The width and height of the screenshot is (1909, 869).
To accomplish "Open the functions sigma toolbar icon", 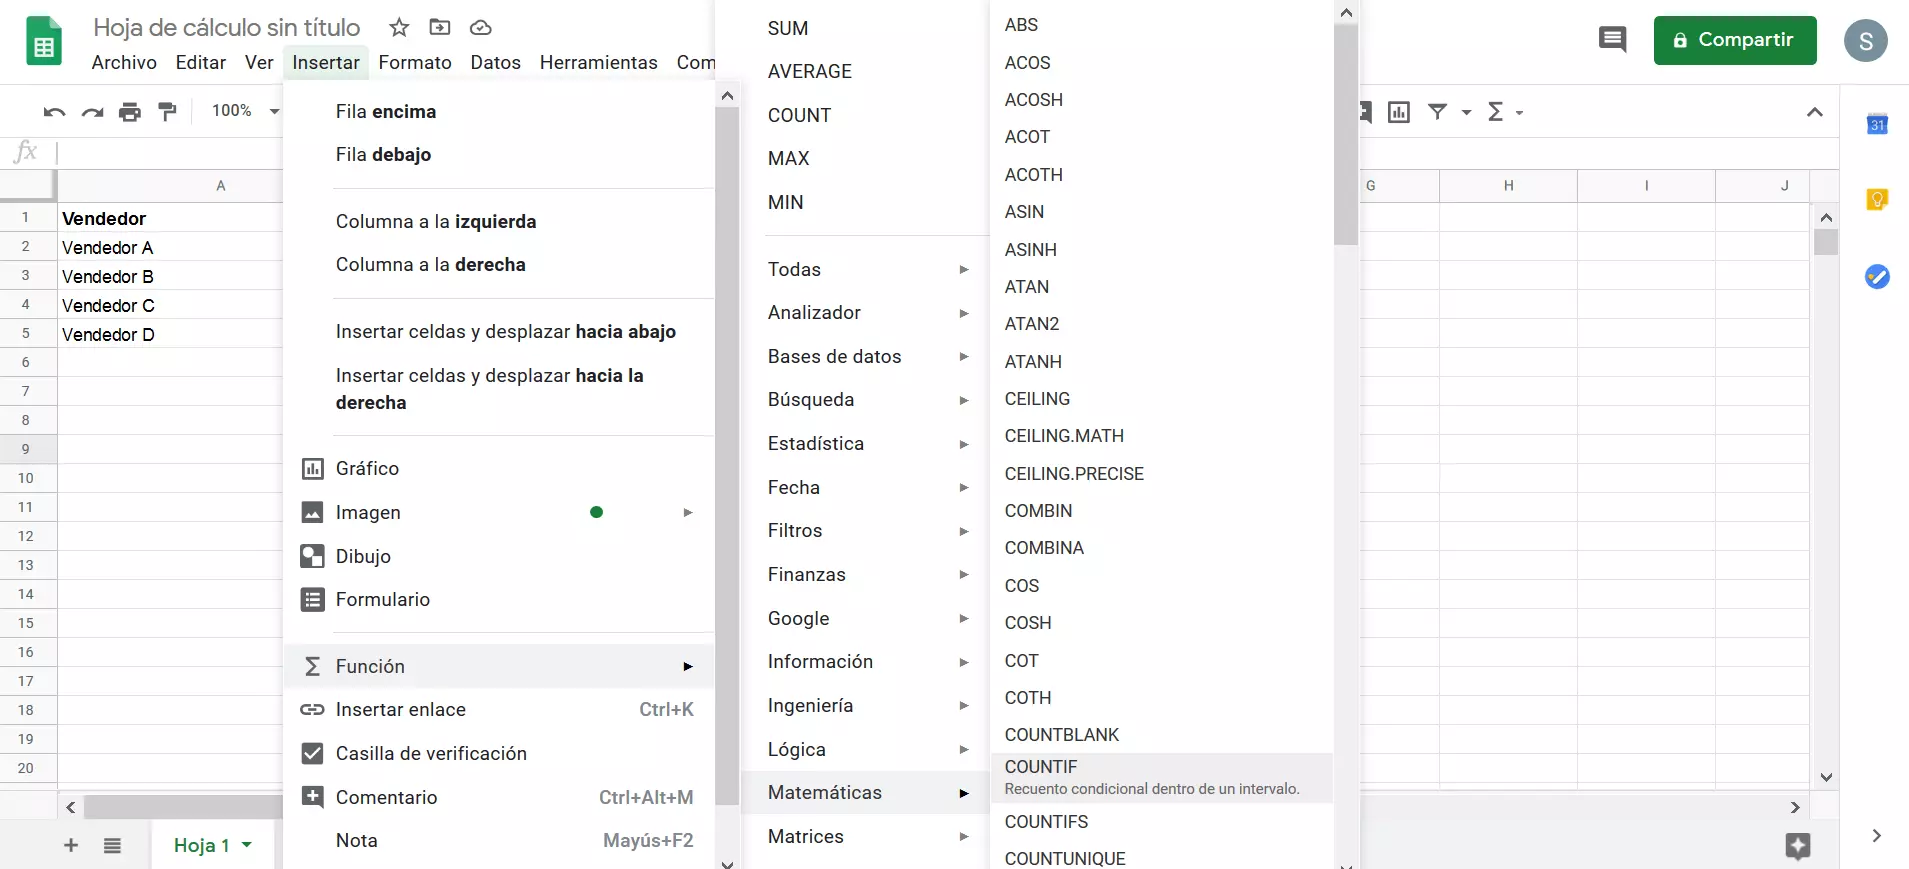I will coord(1496,112).
